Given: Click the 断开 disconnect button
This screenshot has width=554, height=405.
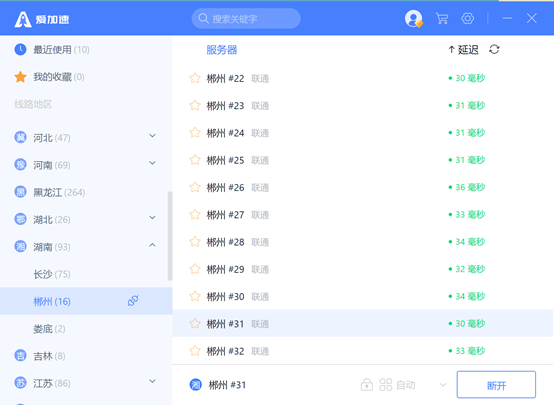Looking at the screenshot, I should pos(496,385).
